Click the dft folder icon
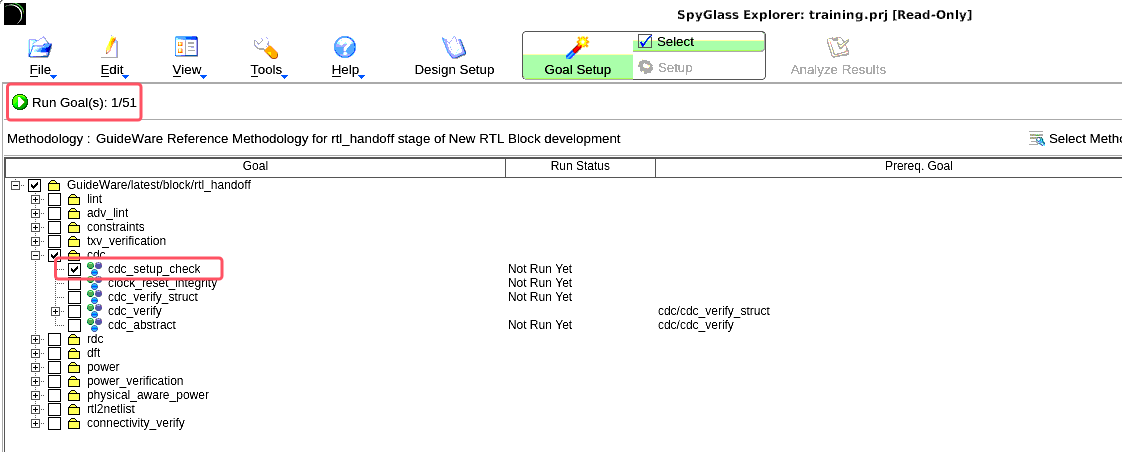Viewport: 1122px width, 452px height. click(x=74, y=353)
